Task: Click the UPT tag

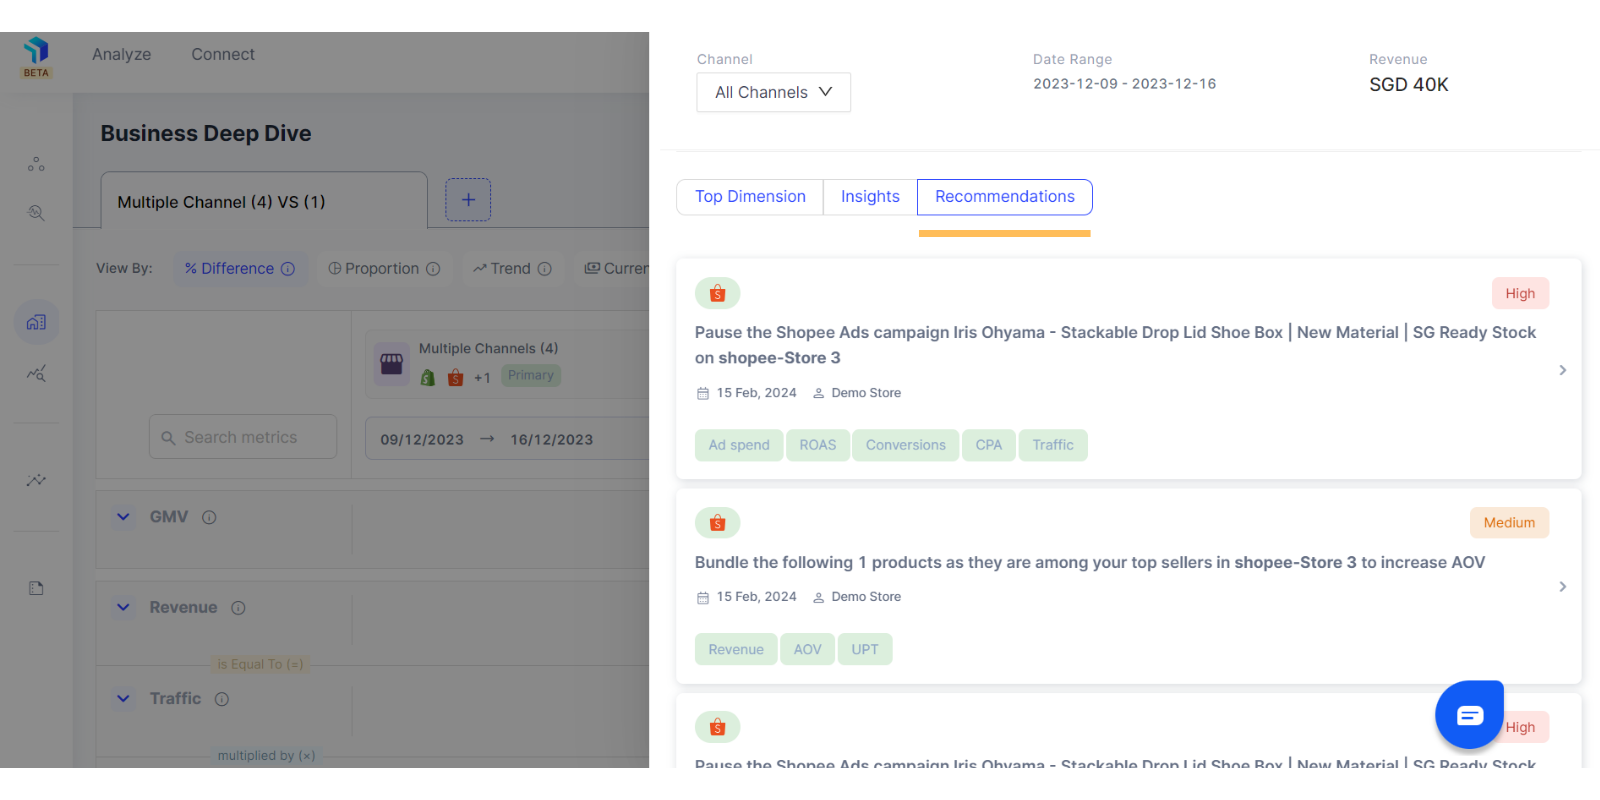Action: 865,649
